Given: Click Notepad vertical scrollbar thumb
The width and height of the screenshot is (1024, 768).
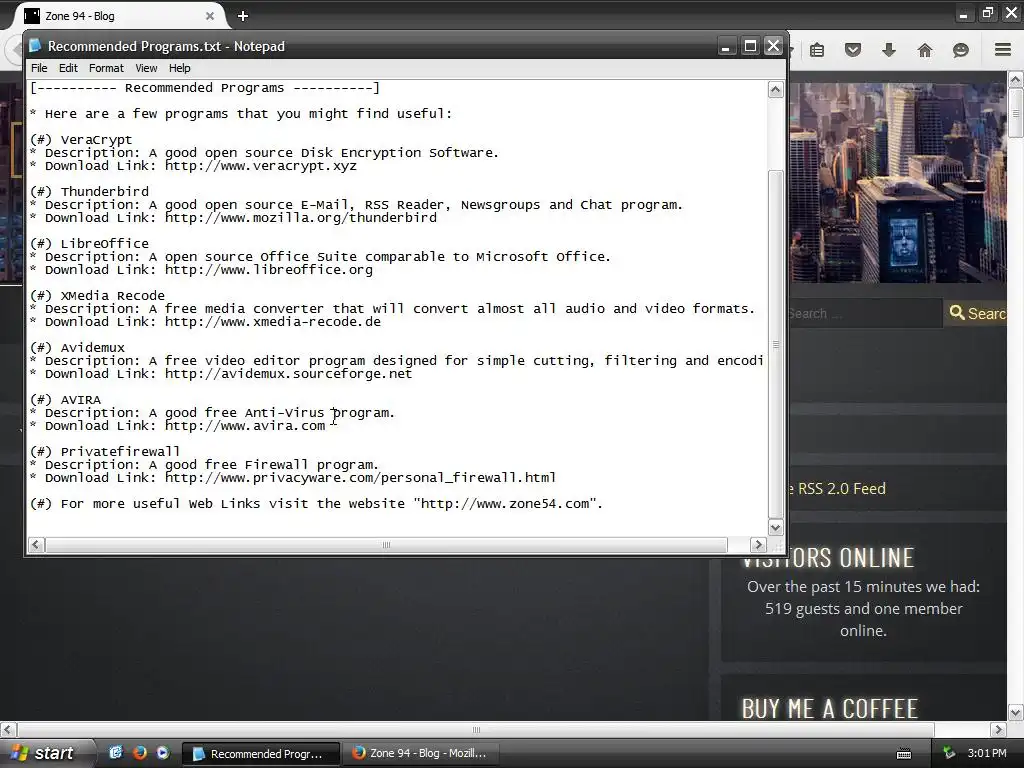Looking at the screenshot, I should [775, 344].
